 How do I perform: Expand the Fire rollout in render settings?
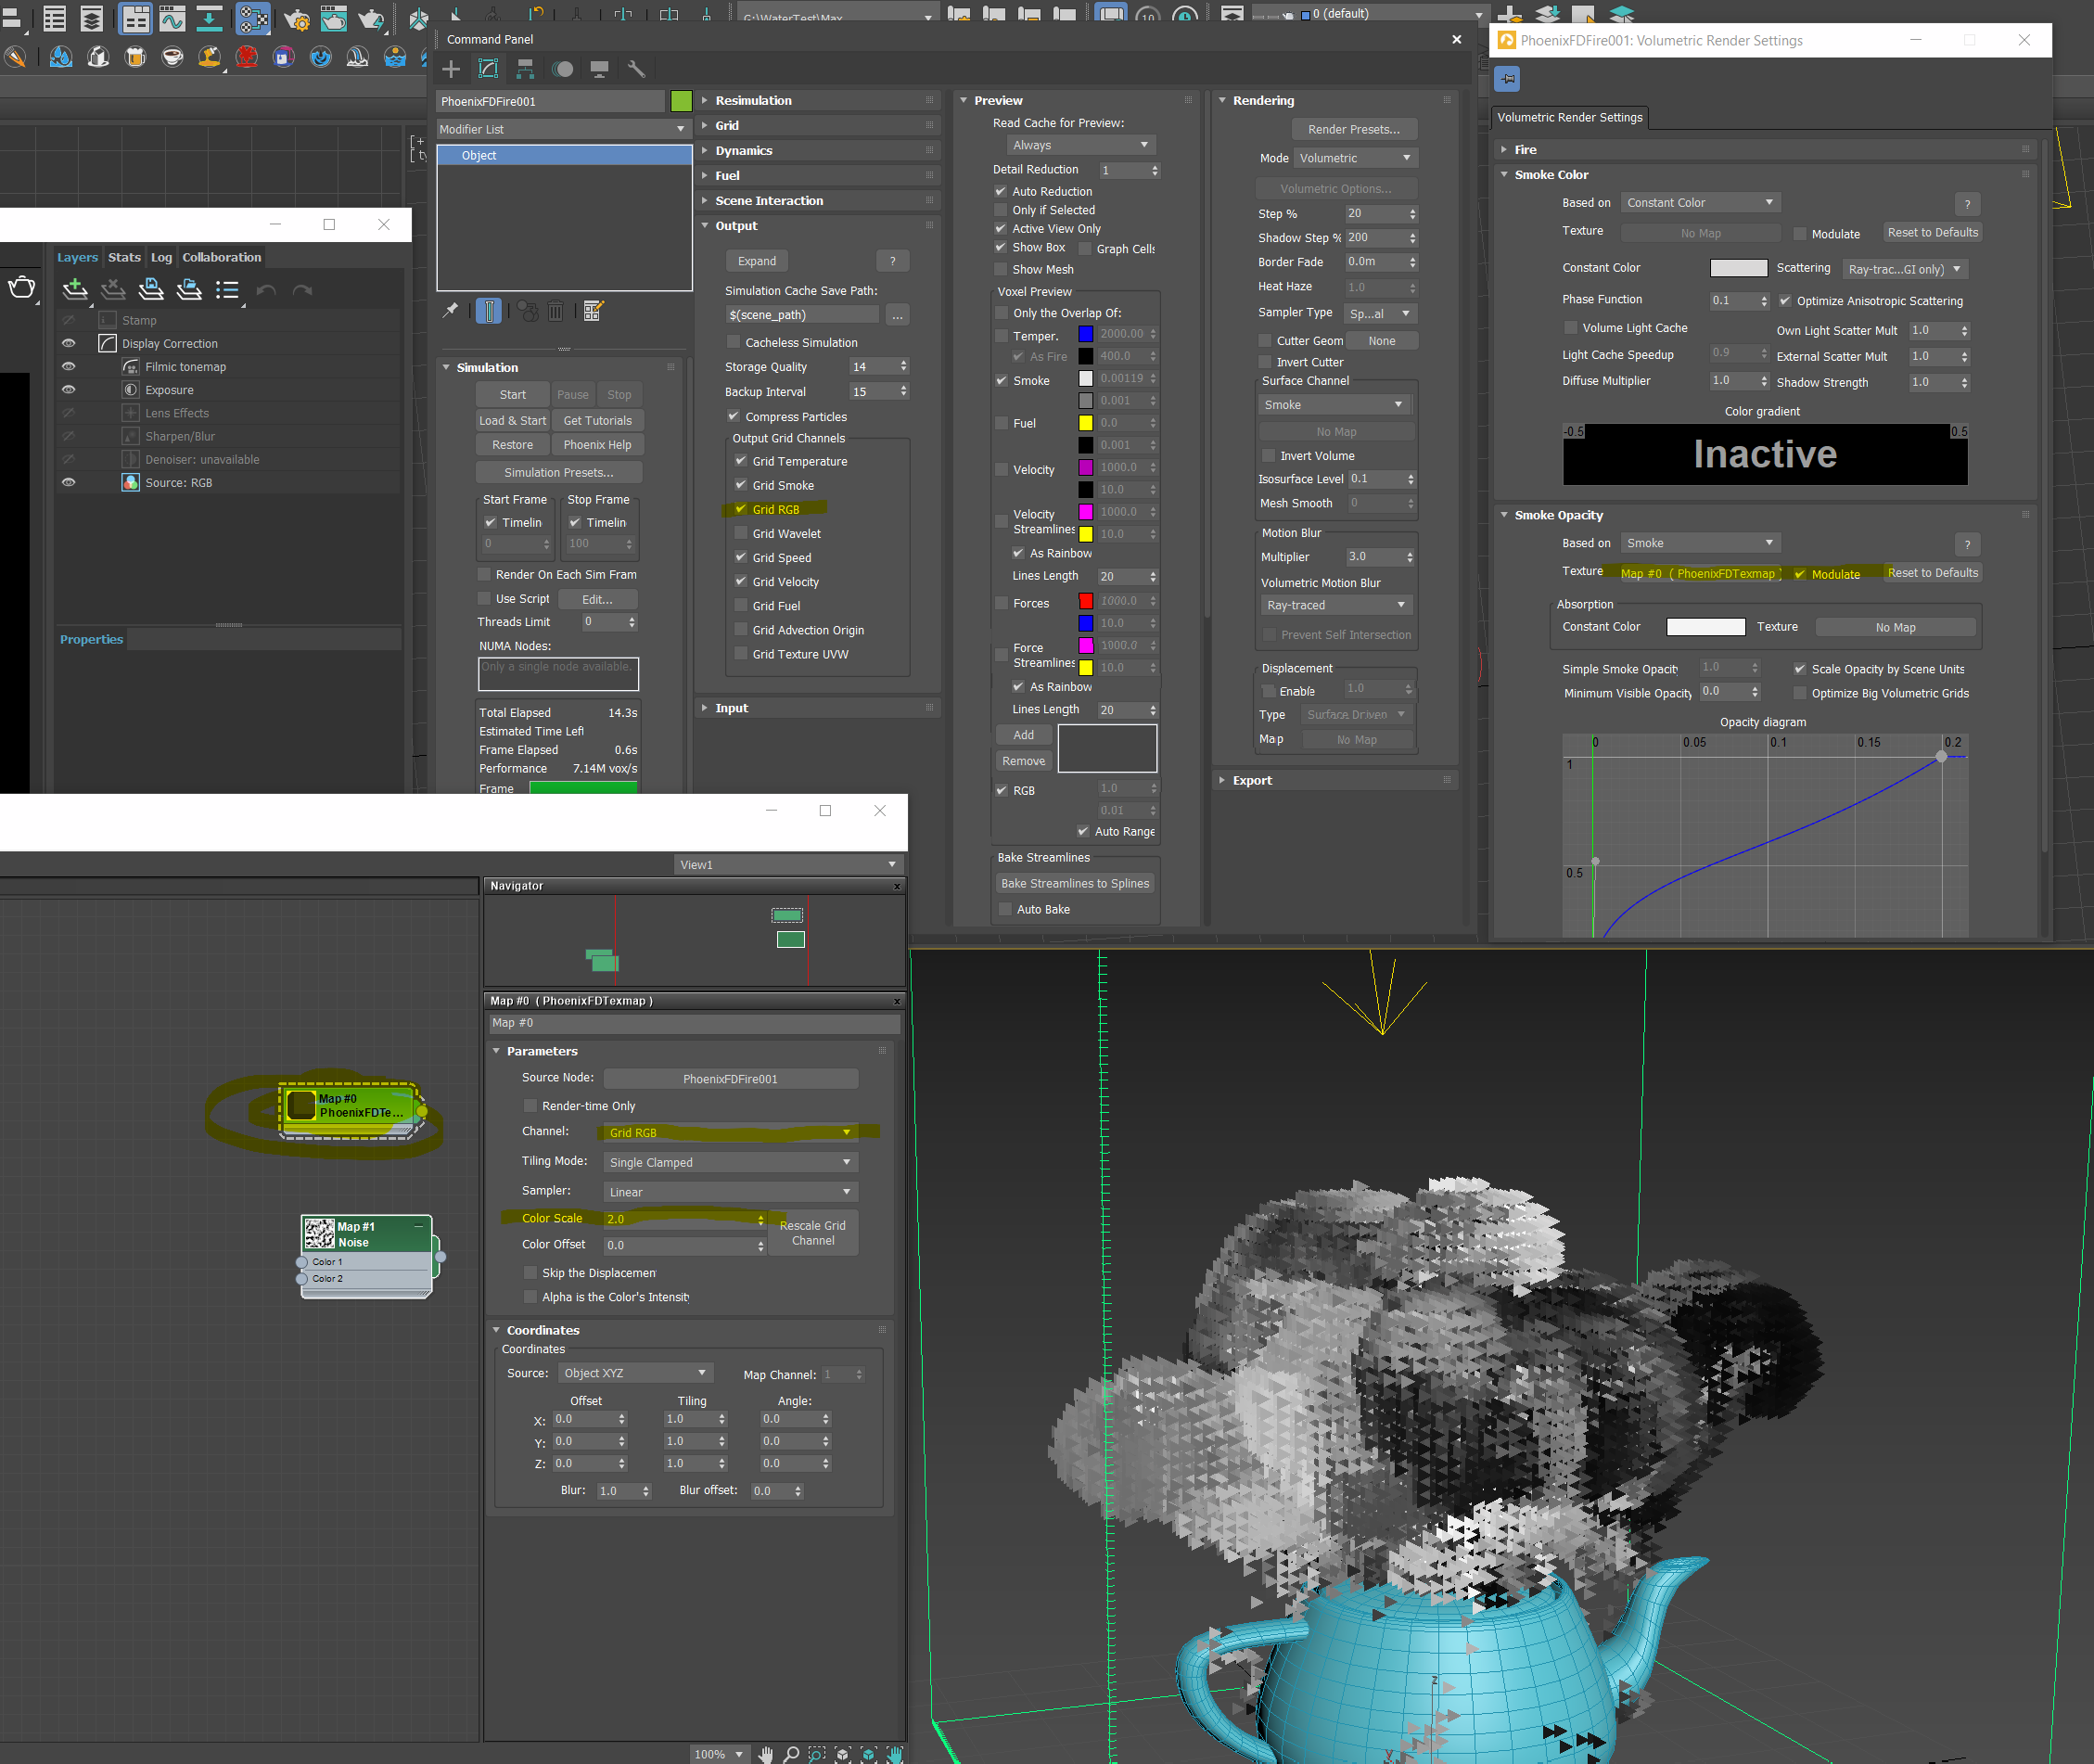(x=1765, y=149)
